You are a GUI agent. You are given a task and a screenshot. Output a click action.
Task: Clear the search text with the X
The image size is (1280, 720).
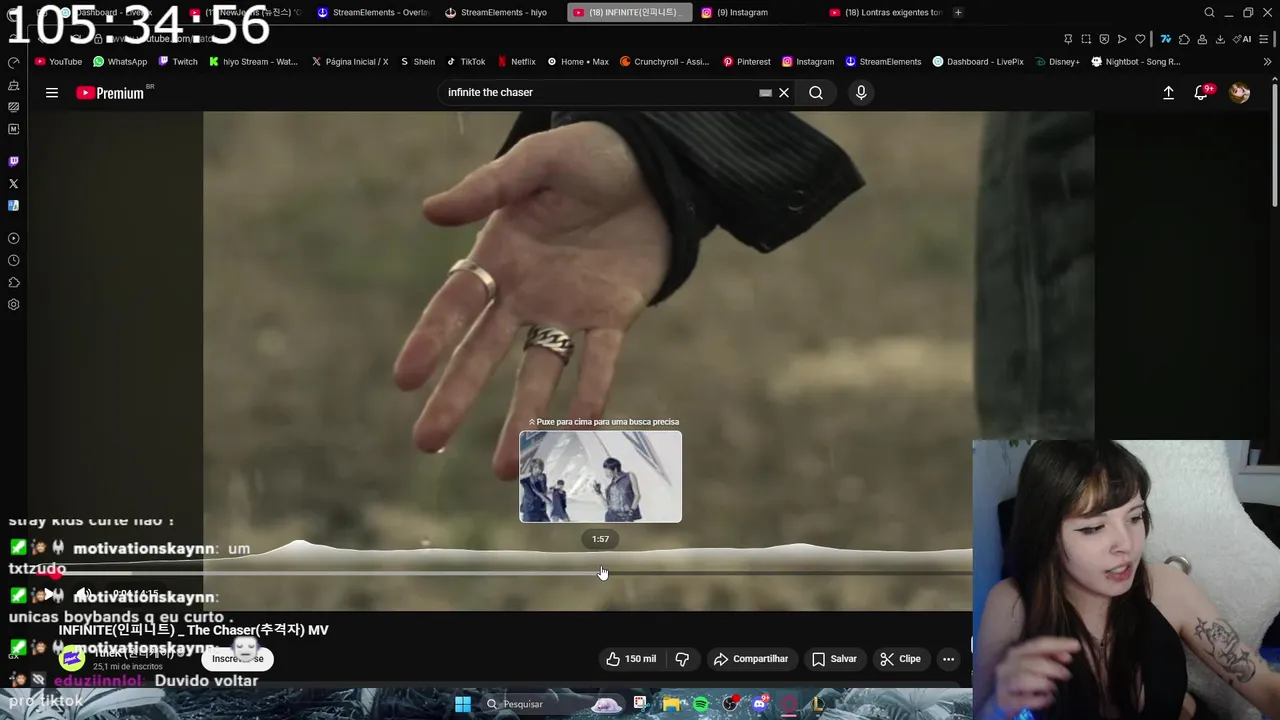(784, 93)
